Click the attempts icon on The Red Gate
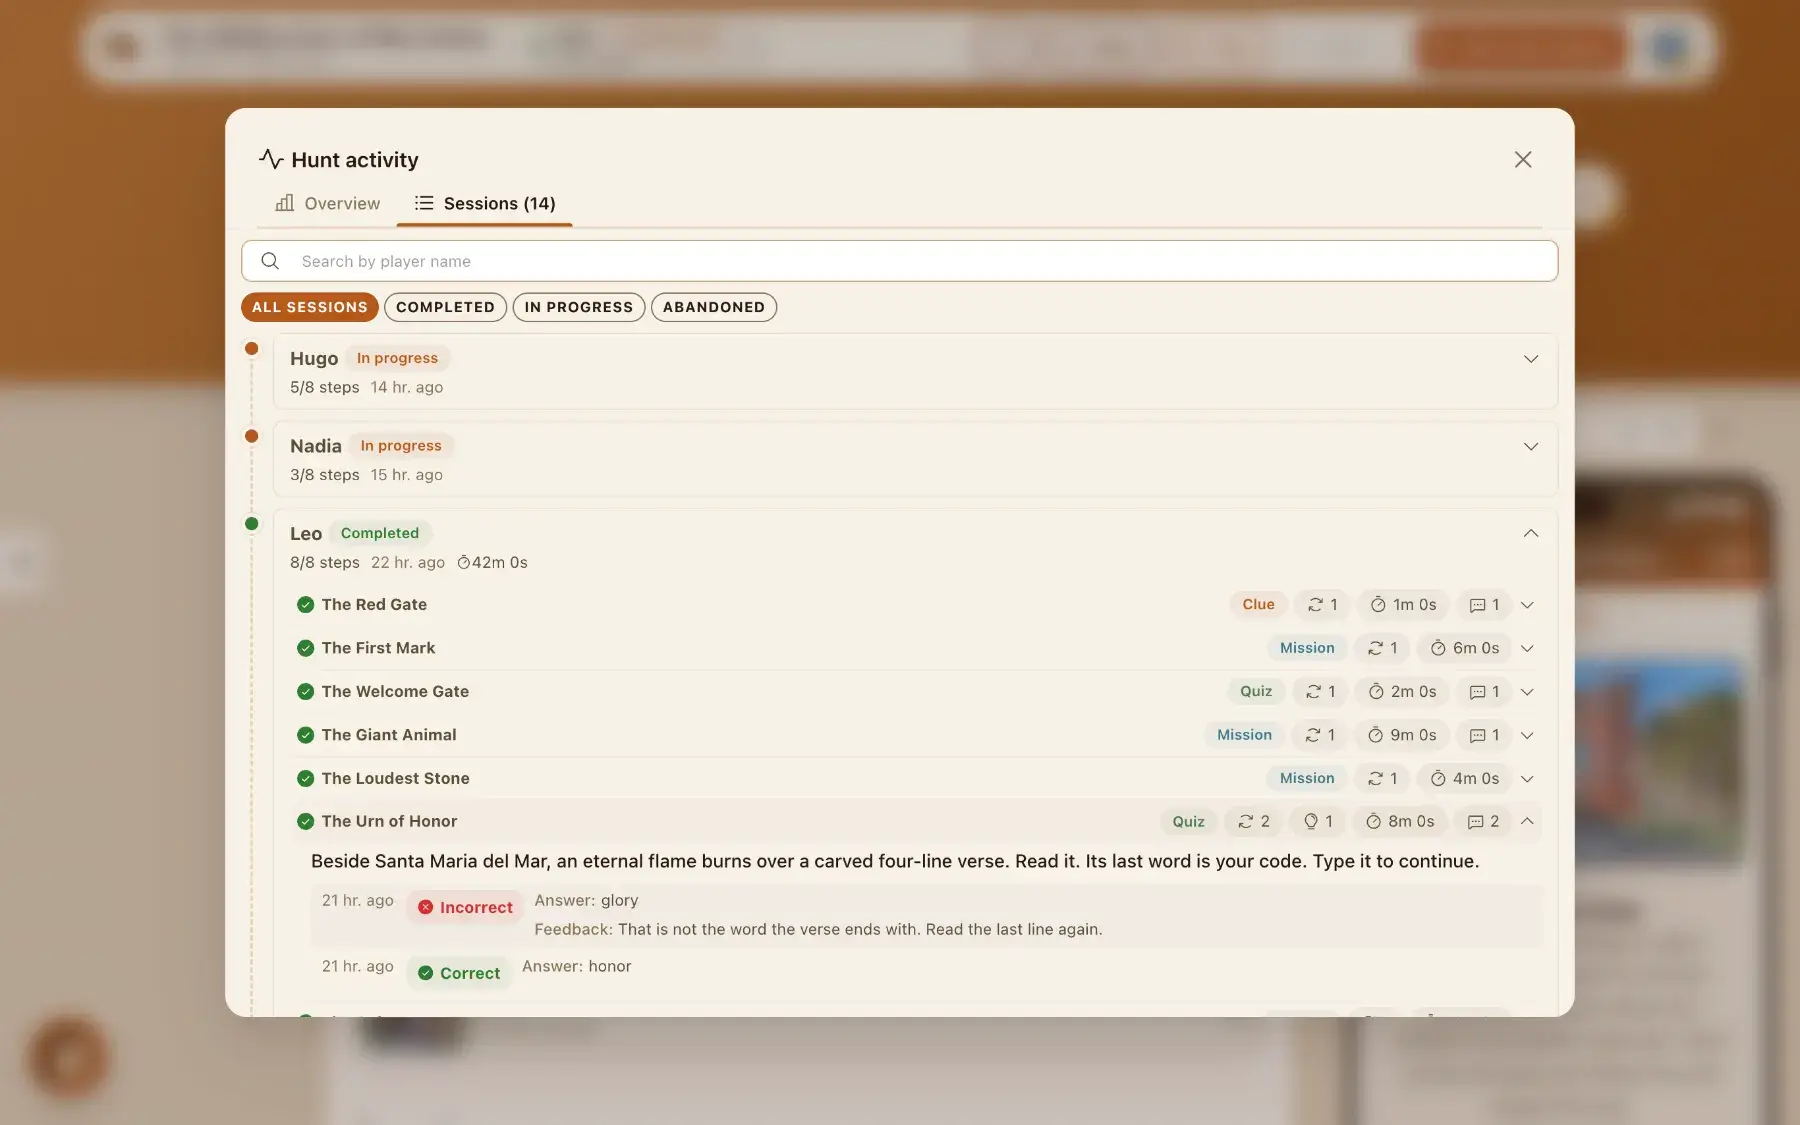Image resolution: width=1800 pixels, height=1125 pixels. click(x=1316, y=605)
